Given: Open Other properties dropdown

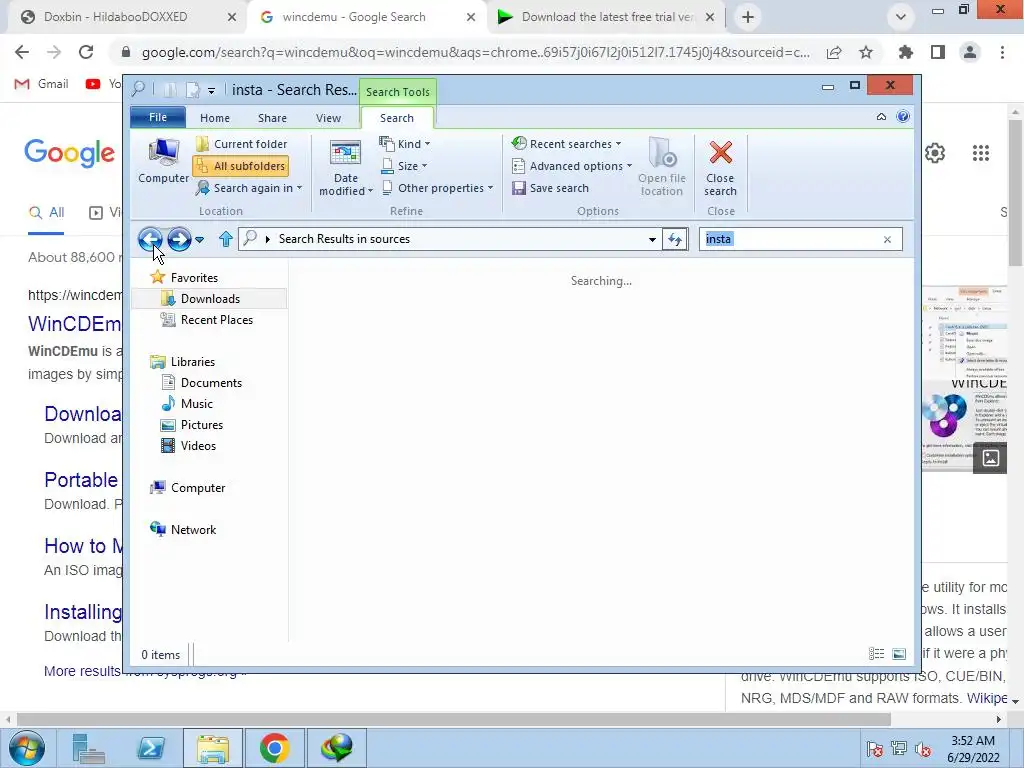Looking at the screenshot, I should click(438, 188).
